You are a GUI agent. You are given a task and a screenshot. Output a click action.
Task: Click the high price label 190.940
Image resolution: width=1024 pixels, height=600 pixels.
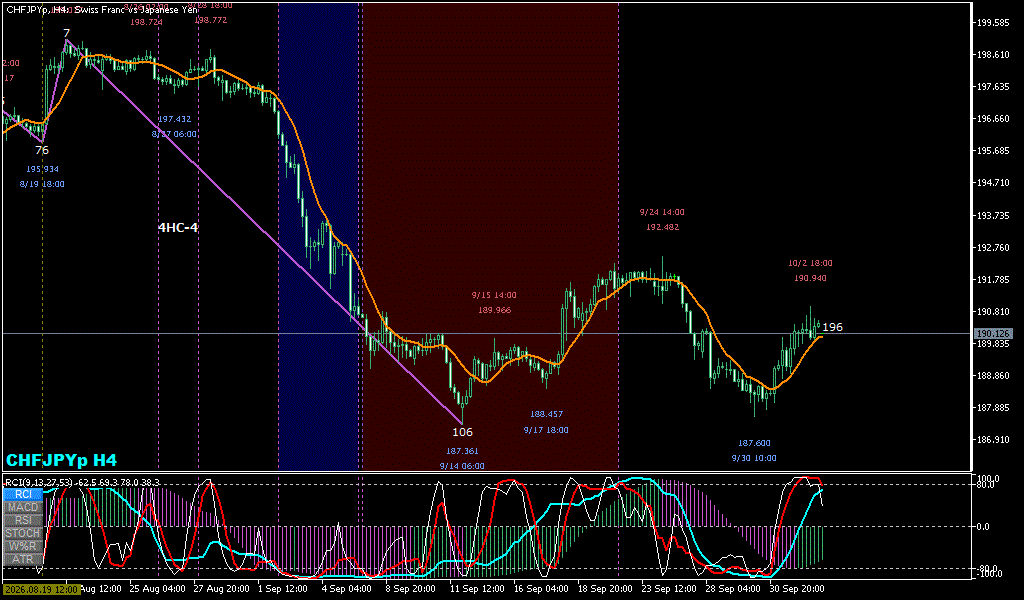[x=810, y=278]
